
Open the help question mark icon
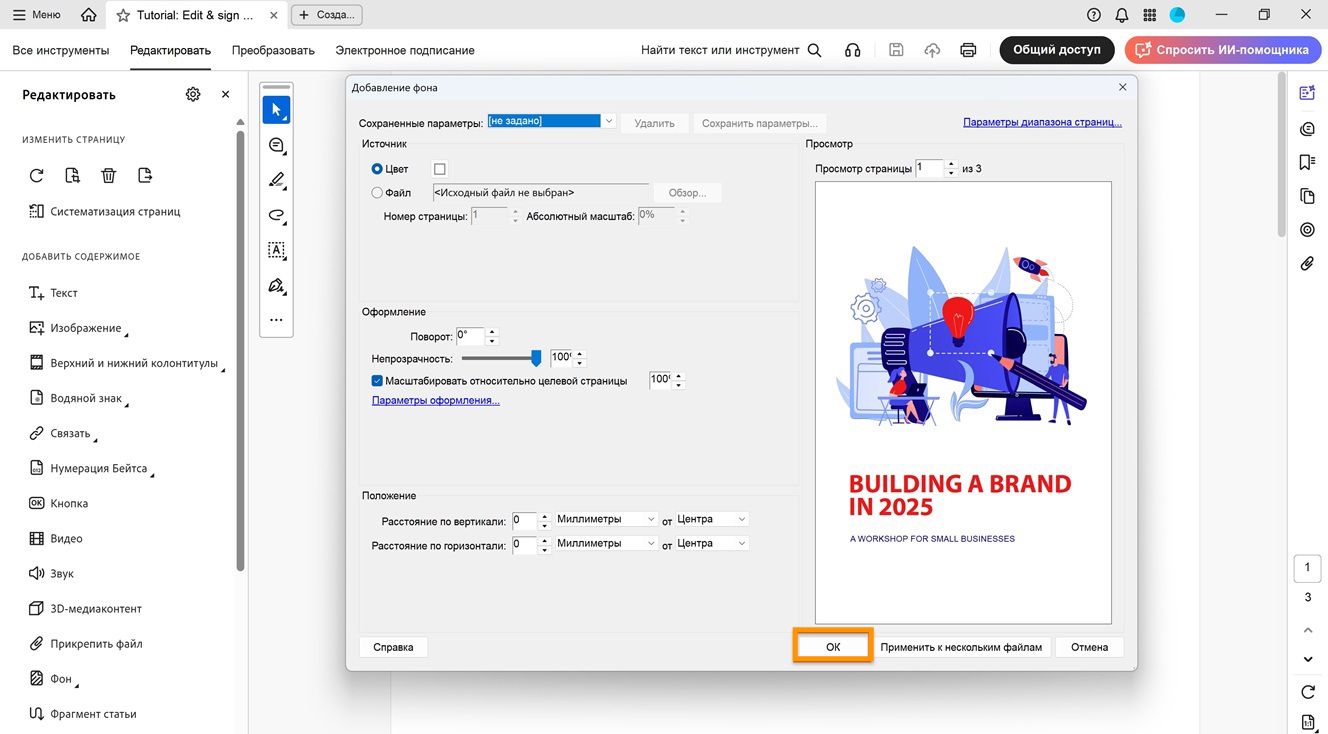pos(1094,15)
